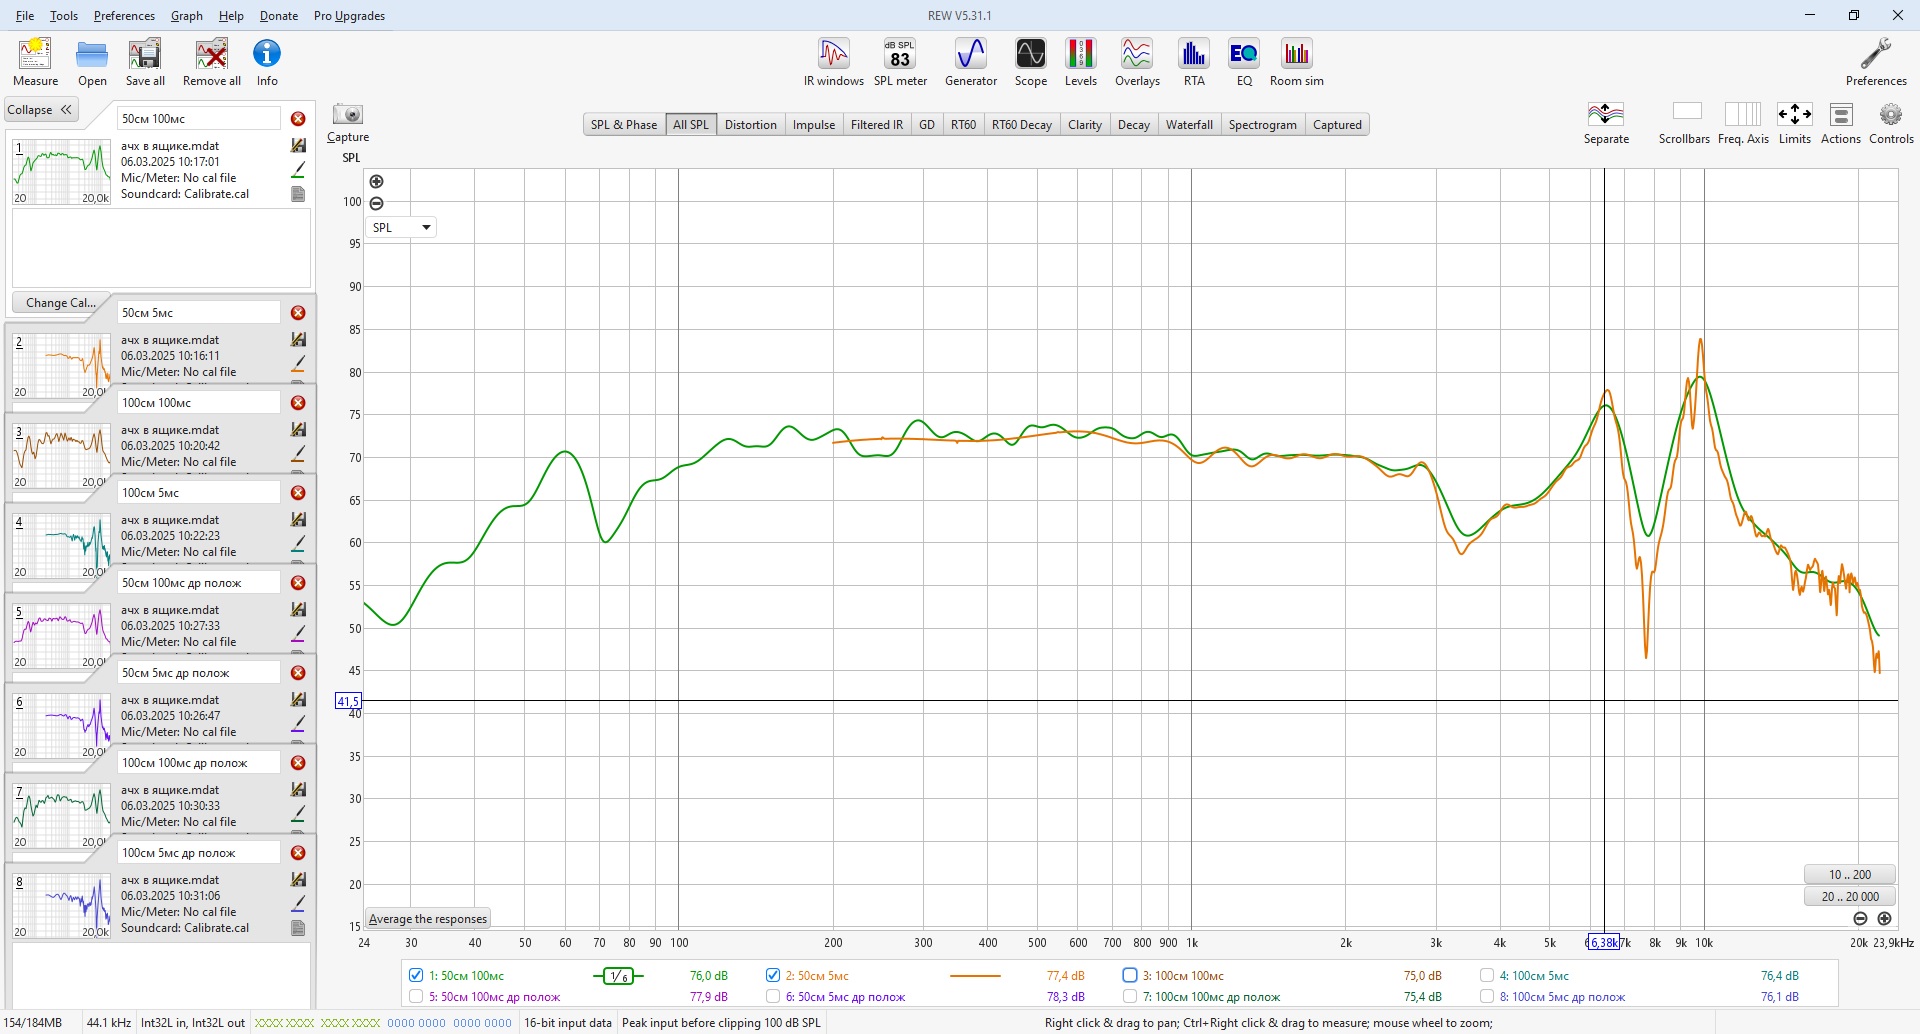Open the Room sim tool
Screen dimensions: 1920x1034
1297,62
